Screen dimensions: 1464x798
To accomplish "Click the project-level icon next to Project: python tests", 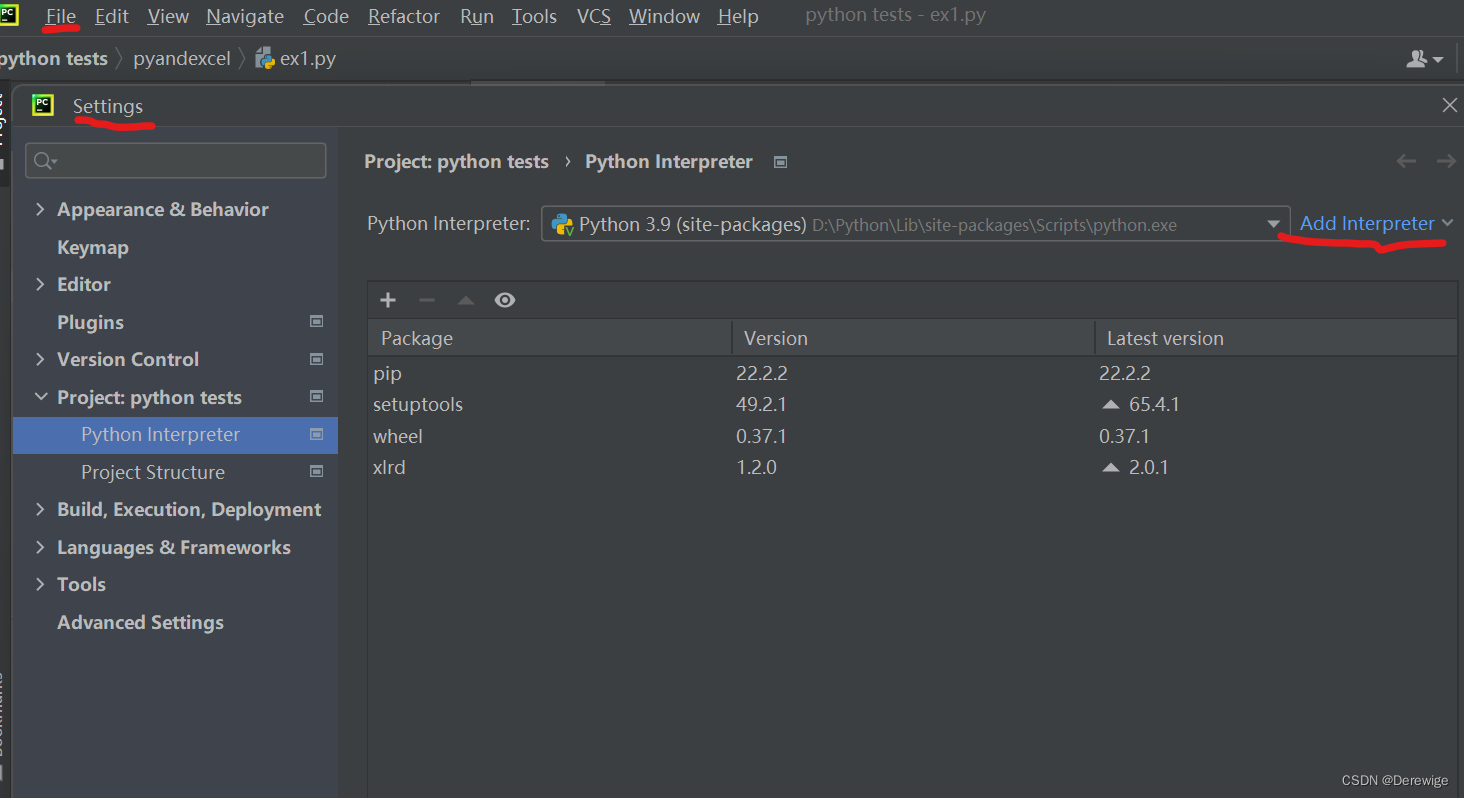I will click(317, 396).
